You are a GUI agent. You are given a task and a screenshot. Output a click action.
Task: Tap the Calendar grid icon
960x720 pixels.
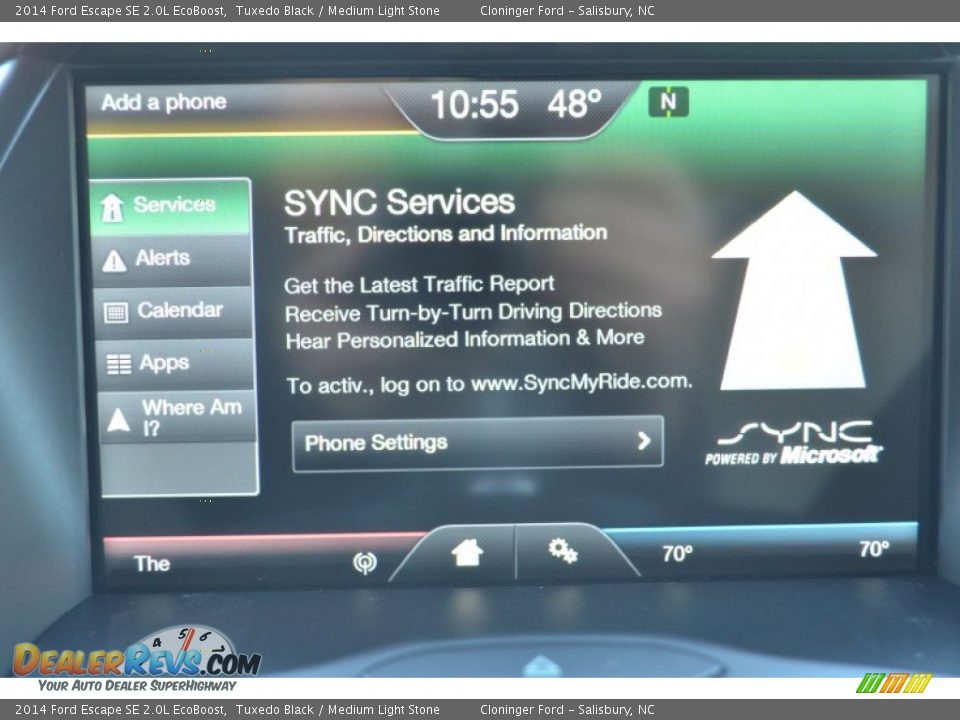(116, 312)
